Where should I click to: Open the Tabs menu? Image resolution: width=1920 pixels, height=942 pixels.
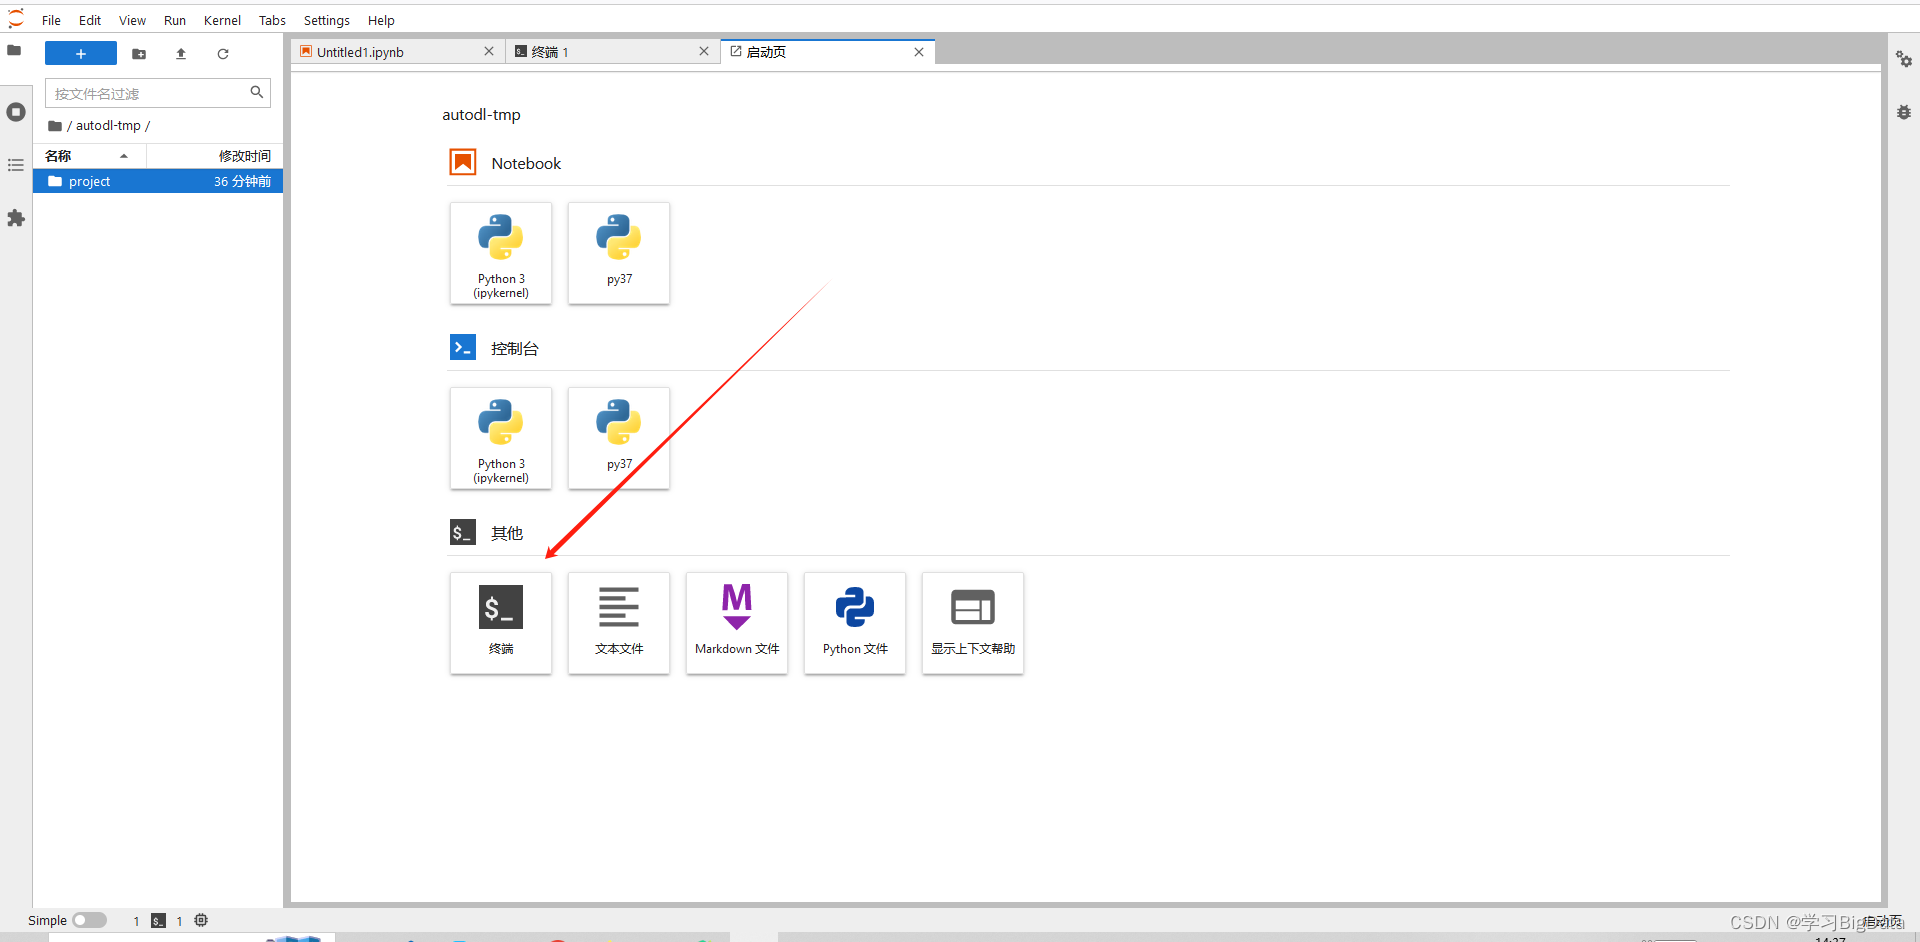pos(272,20)
